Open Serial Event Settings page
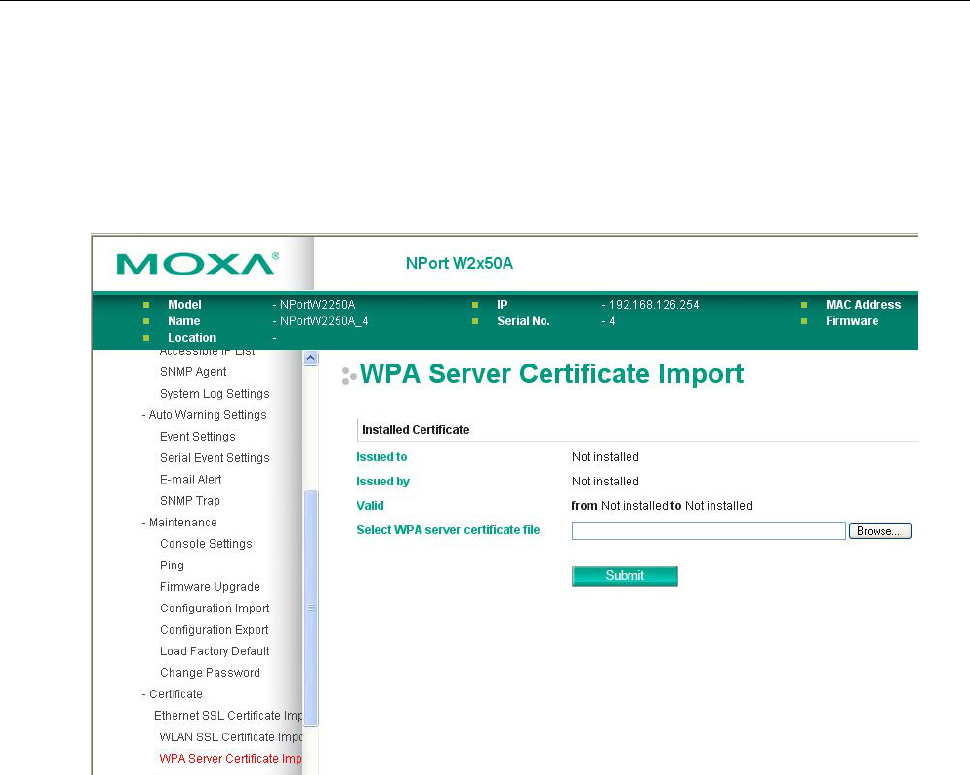The height and width of the screenshot is (775, 970). pos(215,458)
